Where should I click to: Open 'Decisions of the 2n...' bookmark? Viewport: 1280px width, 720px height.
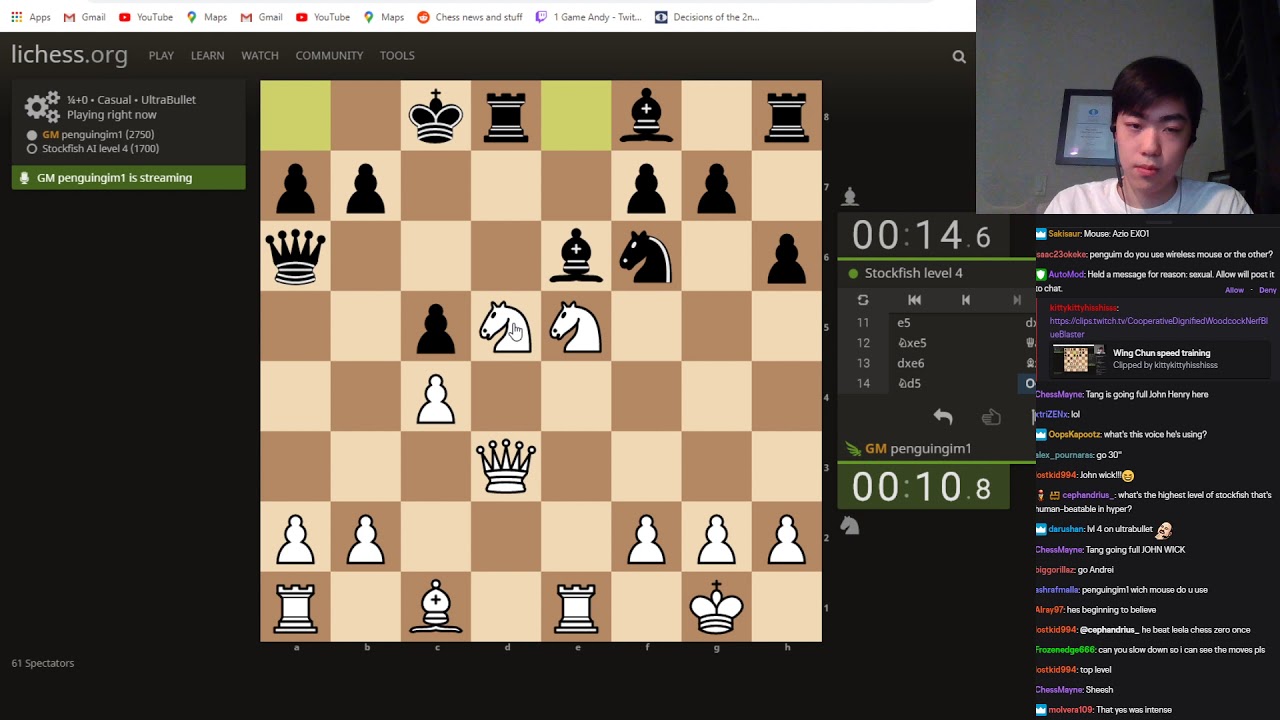(707, 17)
